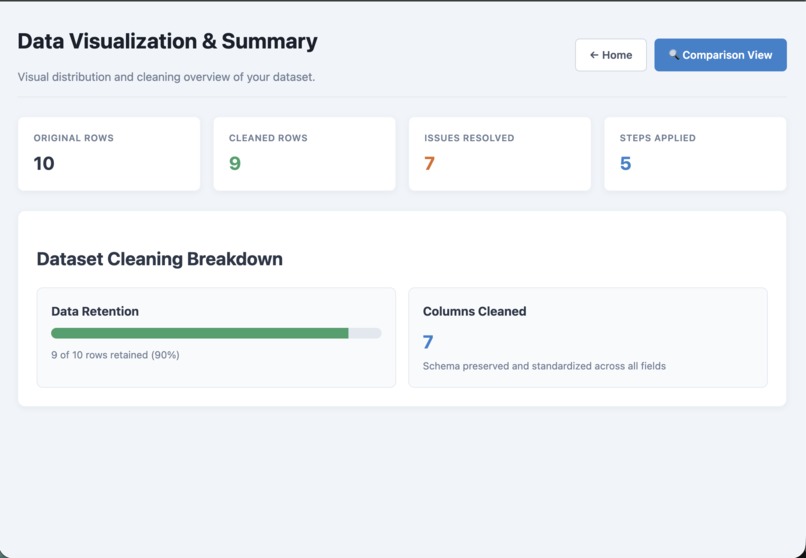The height and width of the screenshot is (558, 806).
Task: Click the ISSUES RESOLVED label
Action: coord(469,138)
